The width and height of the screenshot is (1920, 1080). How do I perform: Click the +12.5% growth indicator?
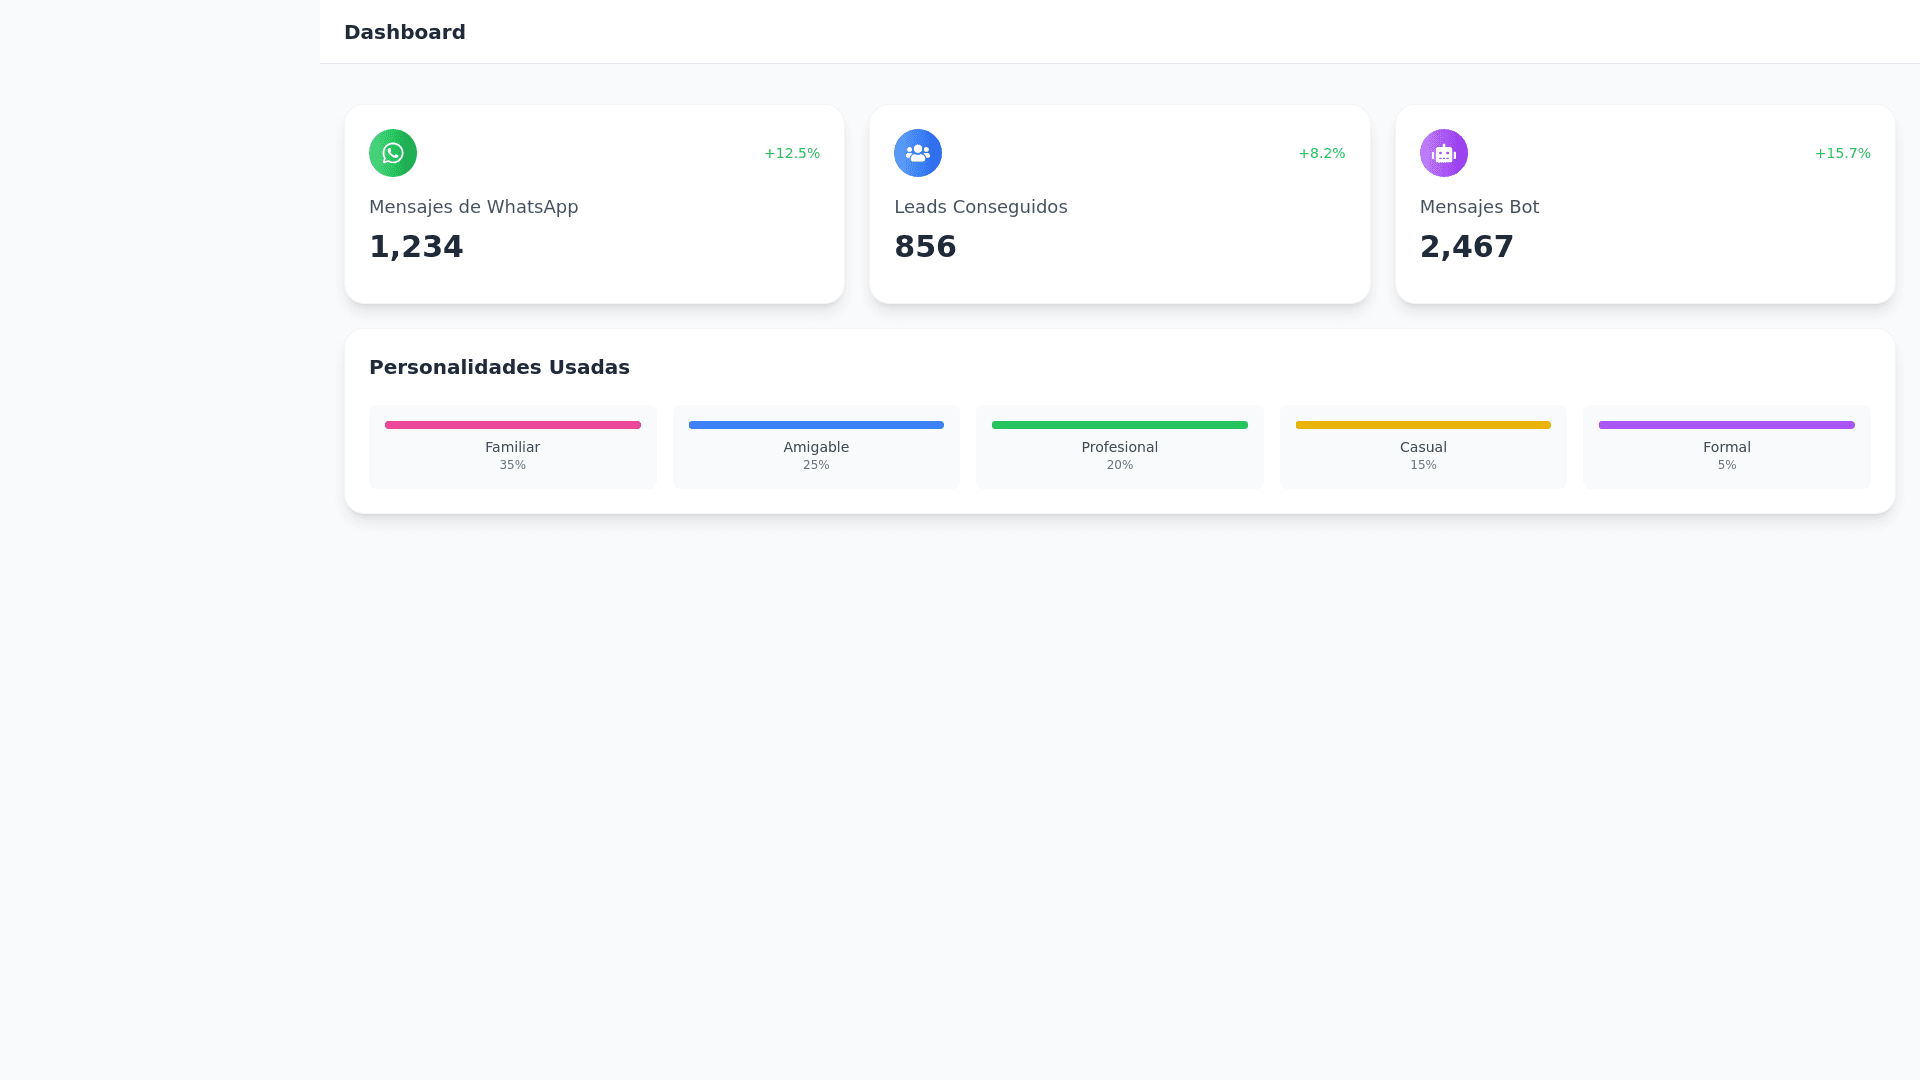coord(791,153)
